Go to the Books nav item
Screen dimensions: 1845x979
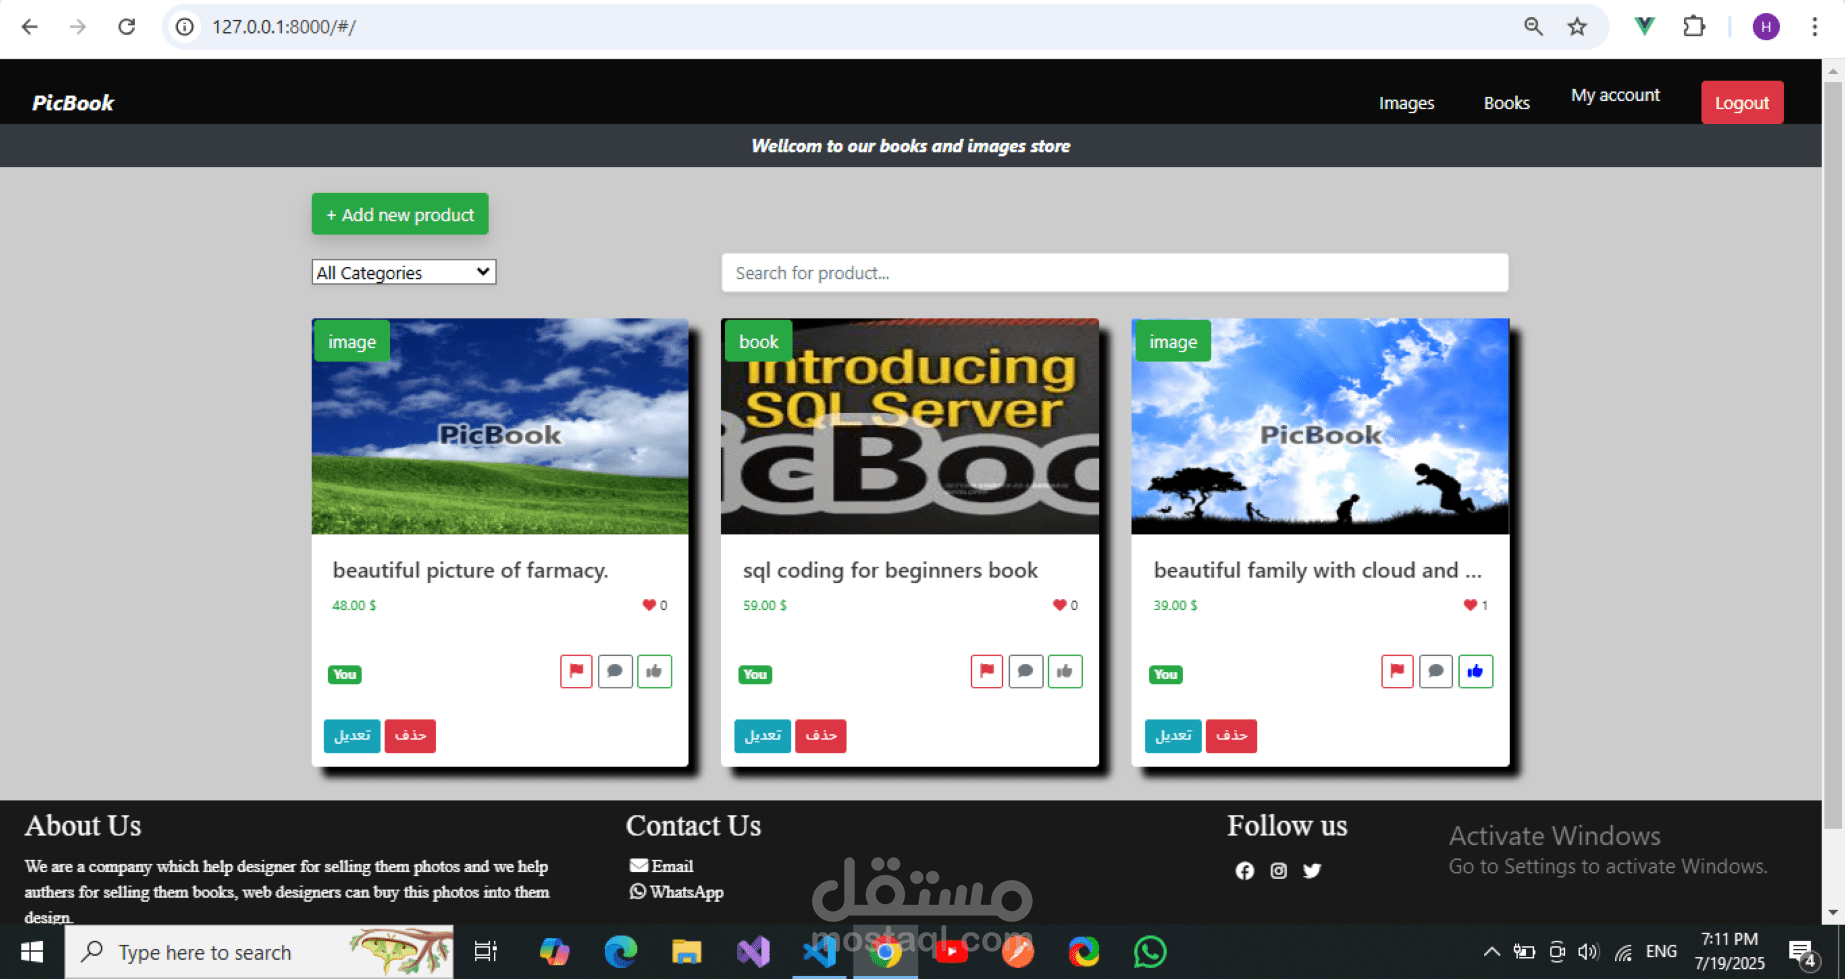[x=1506, y=103]
